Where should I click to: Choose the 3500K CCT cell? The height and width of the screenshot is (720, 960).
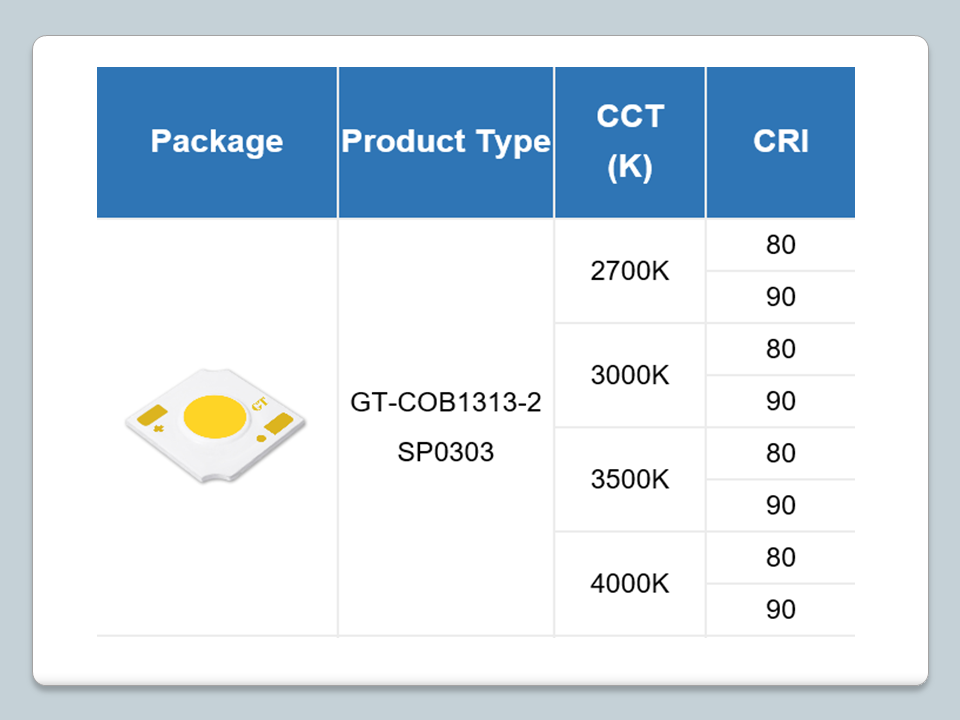pyautogui.click(x=630, y=480)
